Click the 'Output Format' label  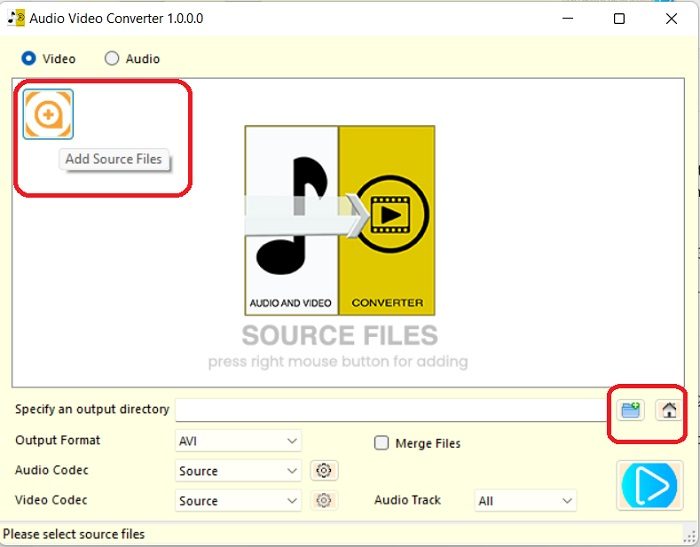[58, 440]
